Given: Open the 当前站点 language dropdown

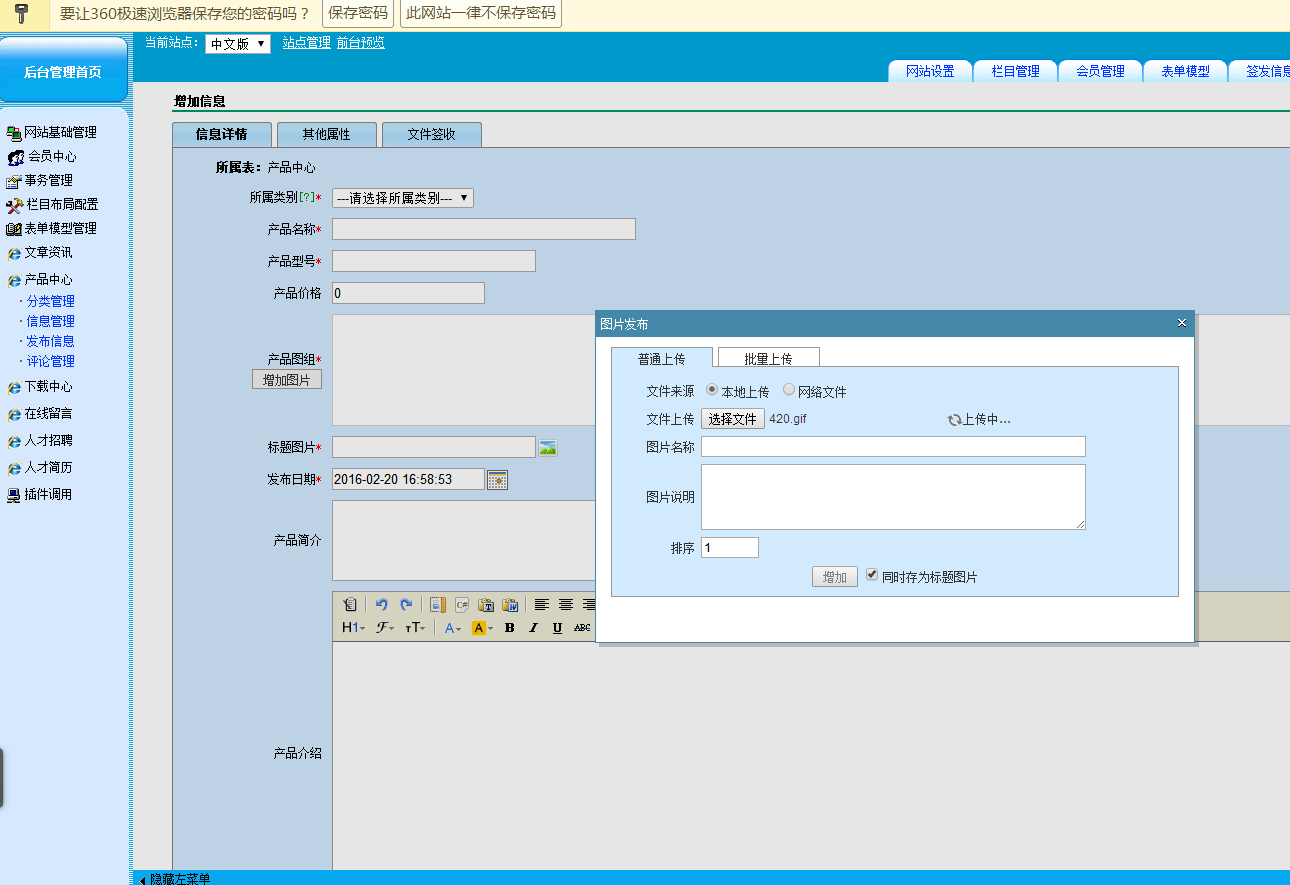Looking at the screenshot, I should pyautogui.click(x=237, y=44).
